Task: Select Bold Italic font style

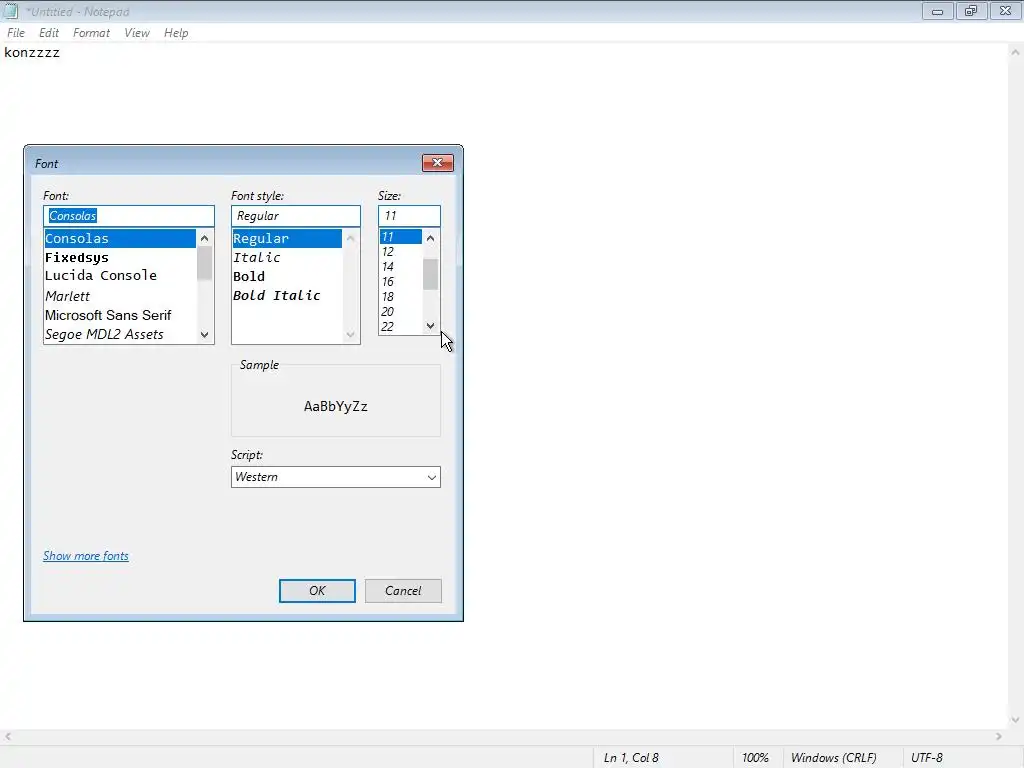Action: [287, 295]
